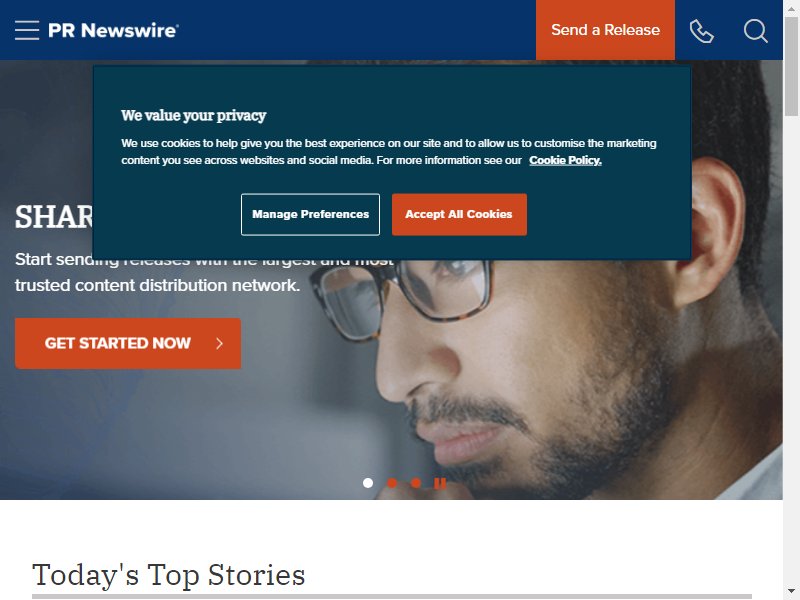This screenshot has height=600, width=800.
Task: Open the phone contact icon
Action: [x=702, y=31]
